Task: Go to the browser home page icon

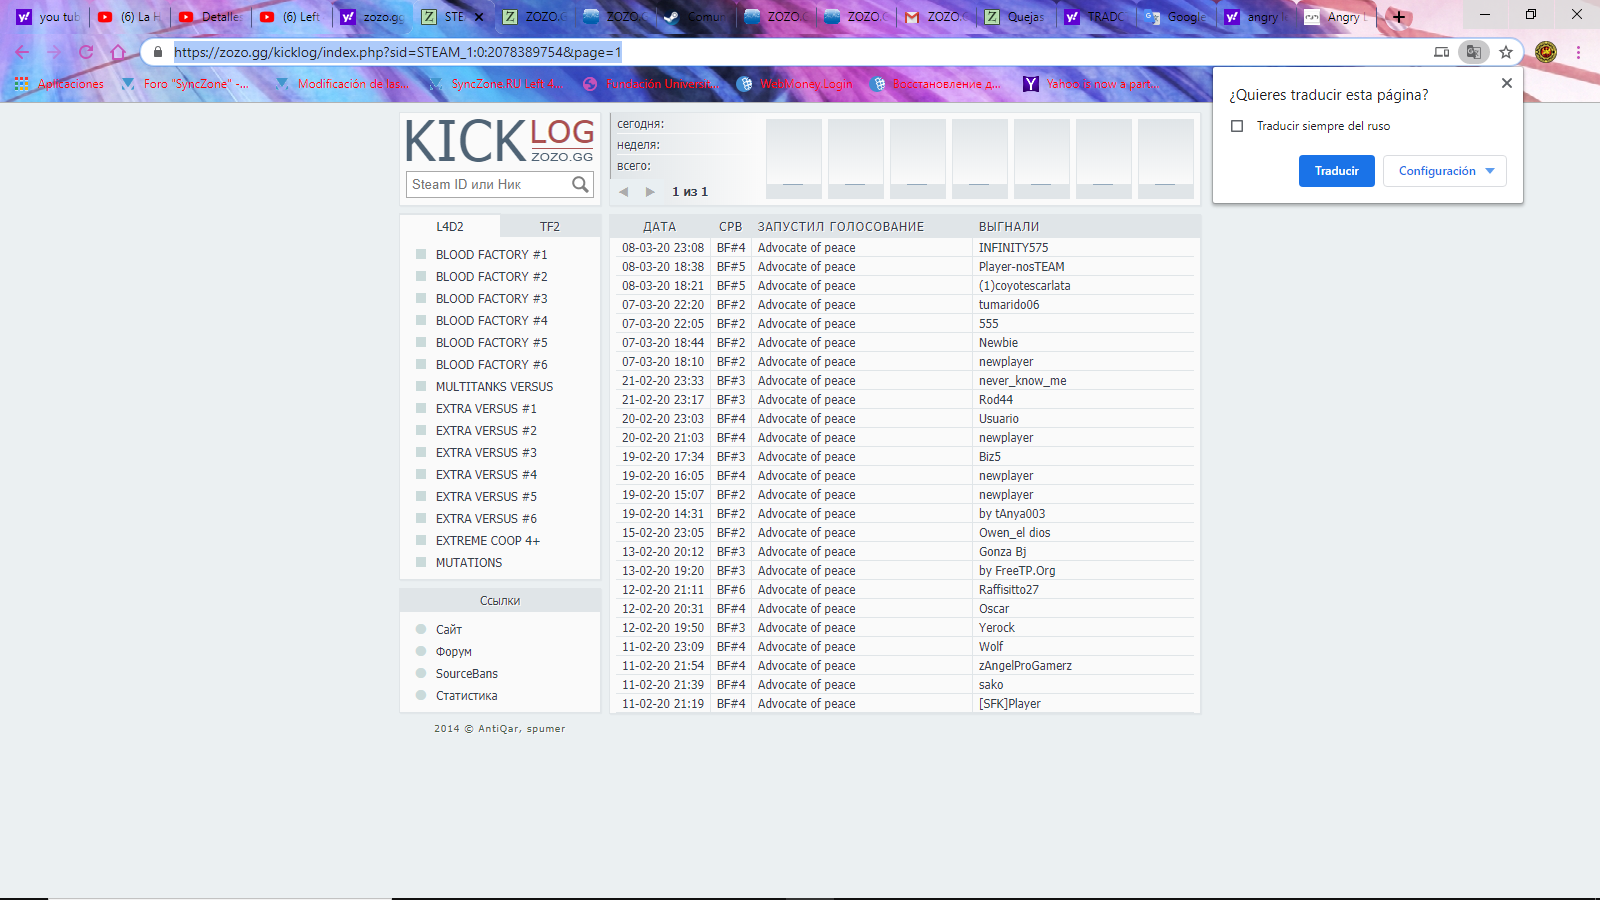Action: click(x=118, y=52)
